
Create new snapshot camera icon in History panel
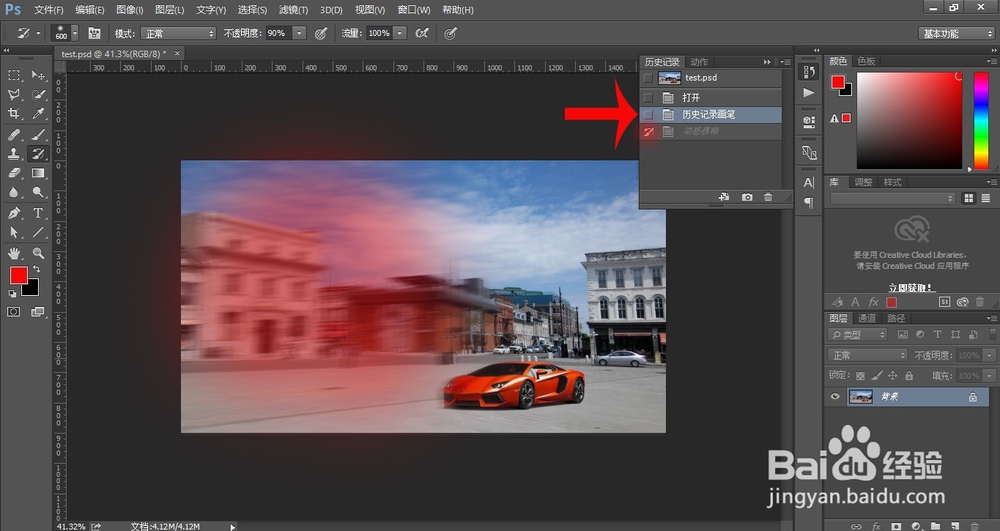747,197
